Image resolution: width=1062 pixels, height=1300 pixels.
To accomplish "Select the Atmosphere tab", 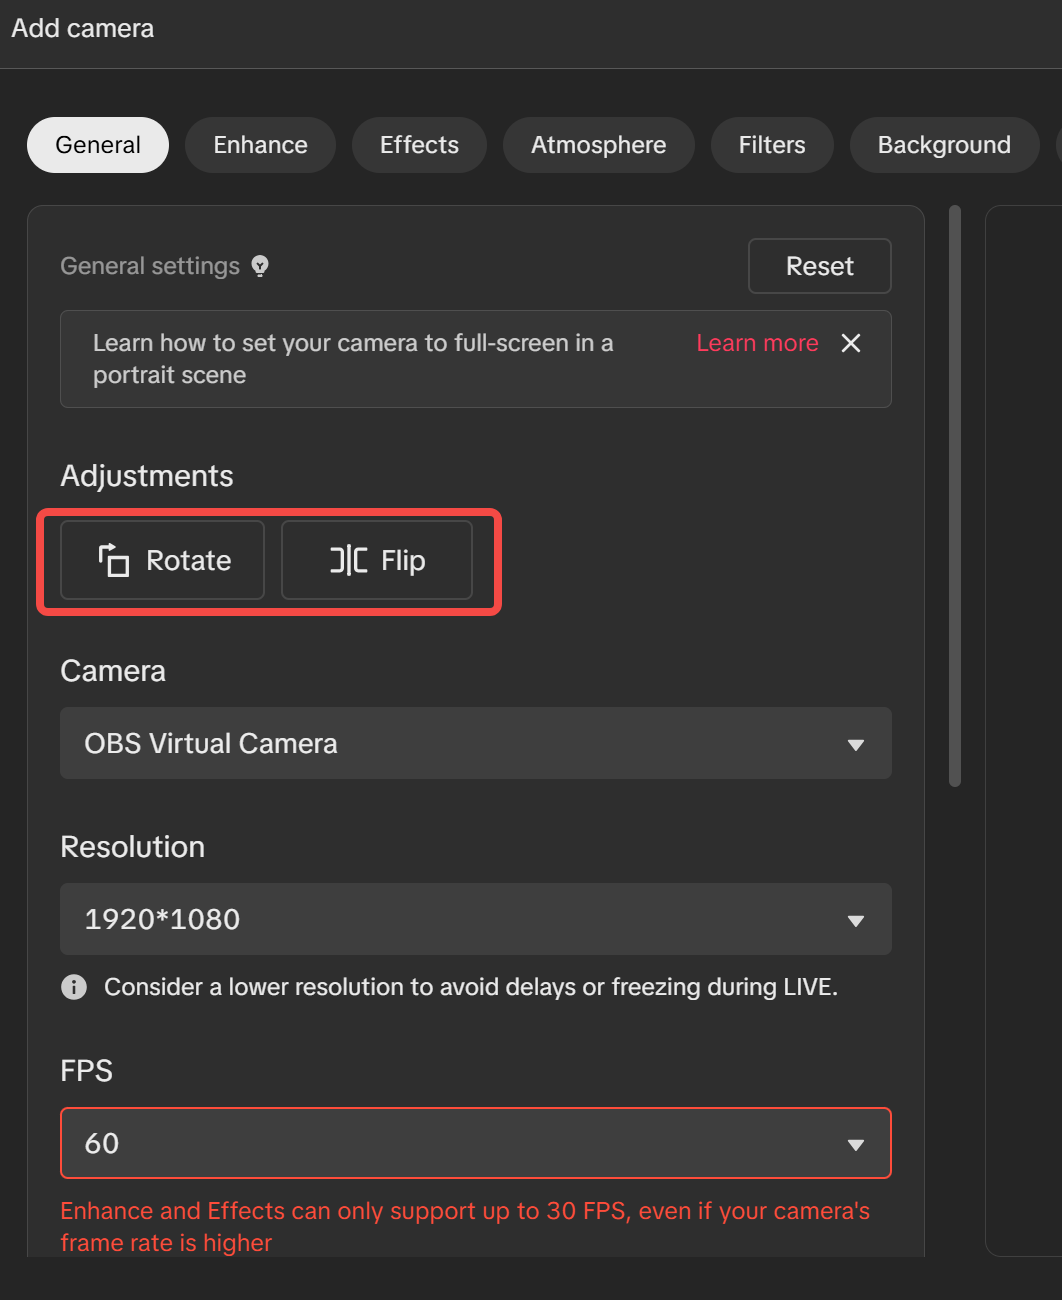I will [598, 145].
